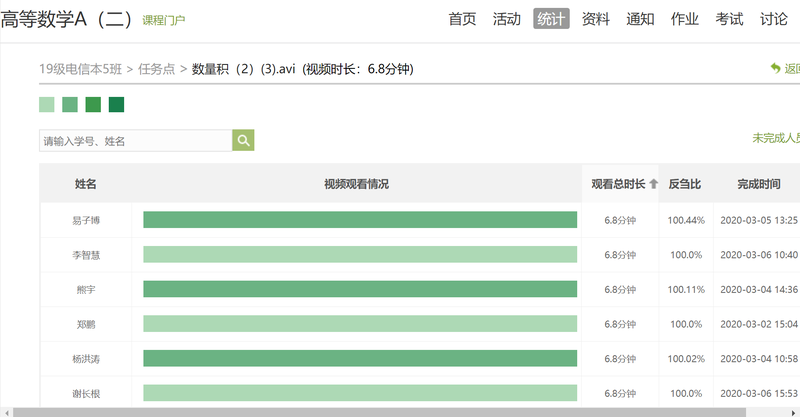Viewport: 800px width, 417px height.
Task: Open the 课程门户 link
Action: (x=163, y=20)
